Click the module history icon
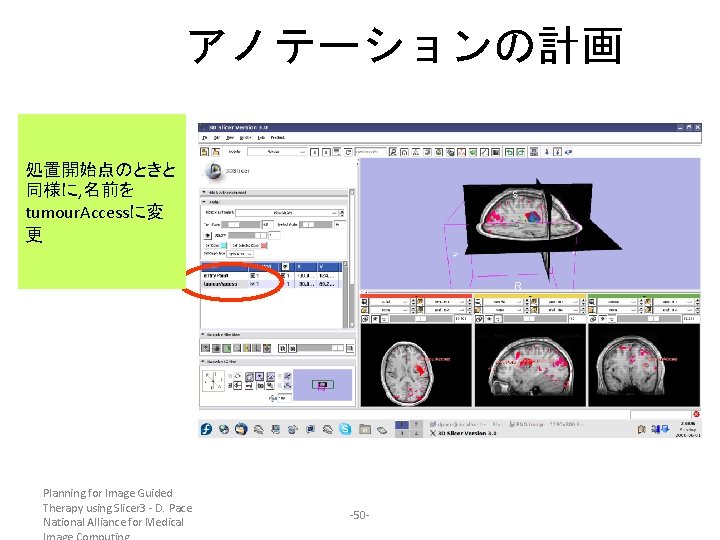Image resolution: width=720 pixels, height=540 pixels. (x=337, y=152)
